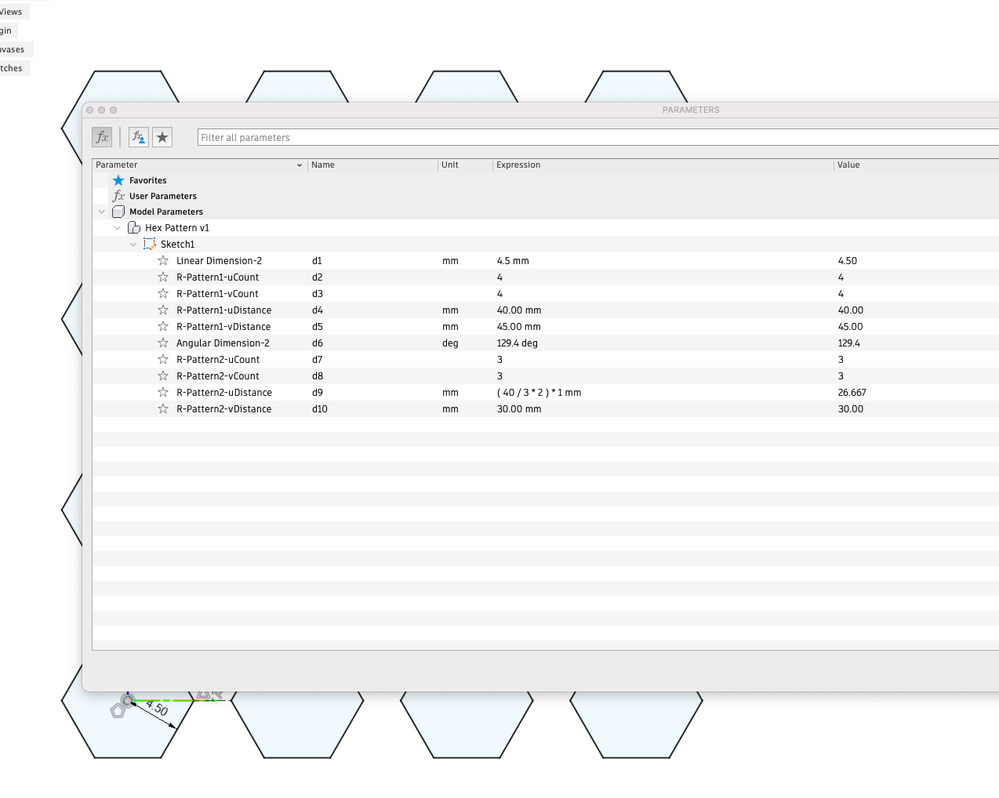Open the Parameter column header dropdown arrow
Image resolution: width=999 pixels, height=798 pixels.
(299, 165)
